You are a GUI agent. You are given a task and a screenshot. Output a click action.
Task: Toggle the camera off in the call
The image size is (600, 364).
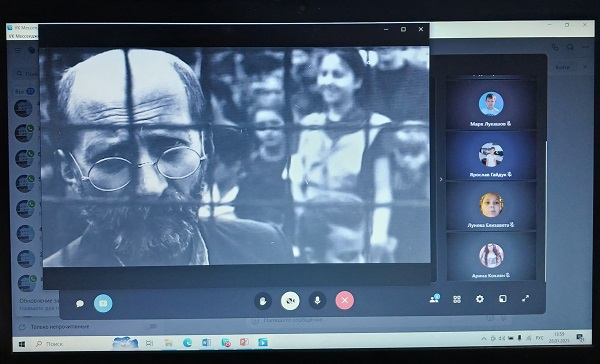pos(290,301)
